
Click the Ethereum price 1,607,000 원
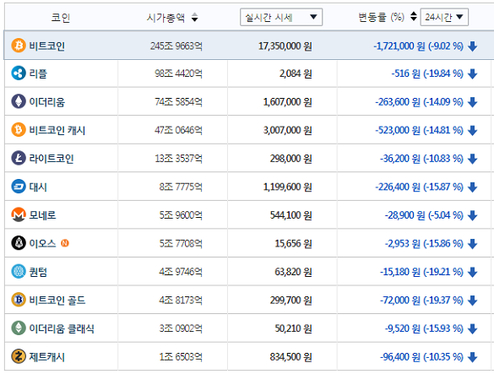click(x=287, y=102)
